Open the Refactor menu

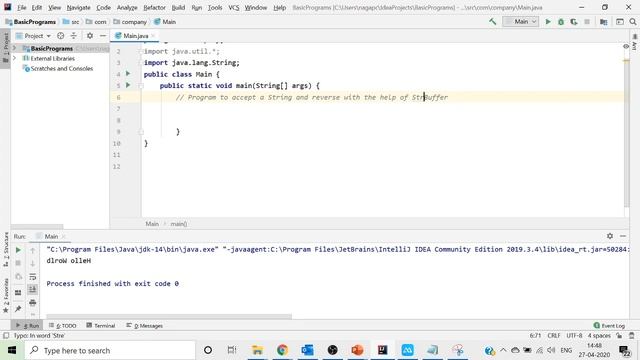click(154, 7)
